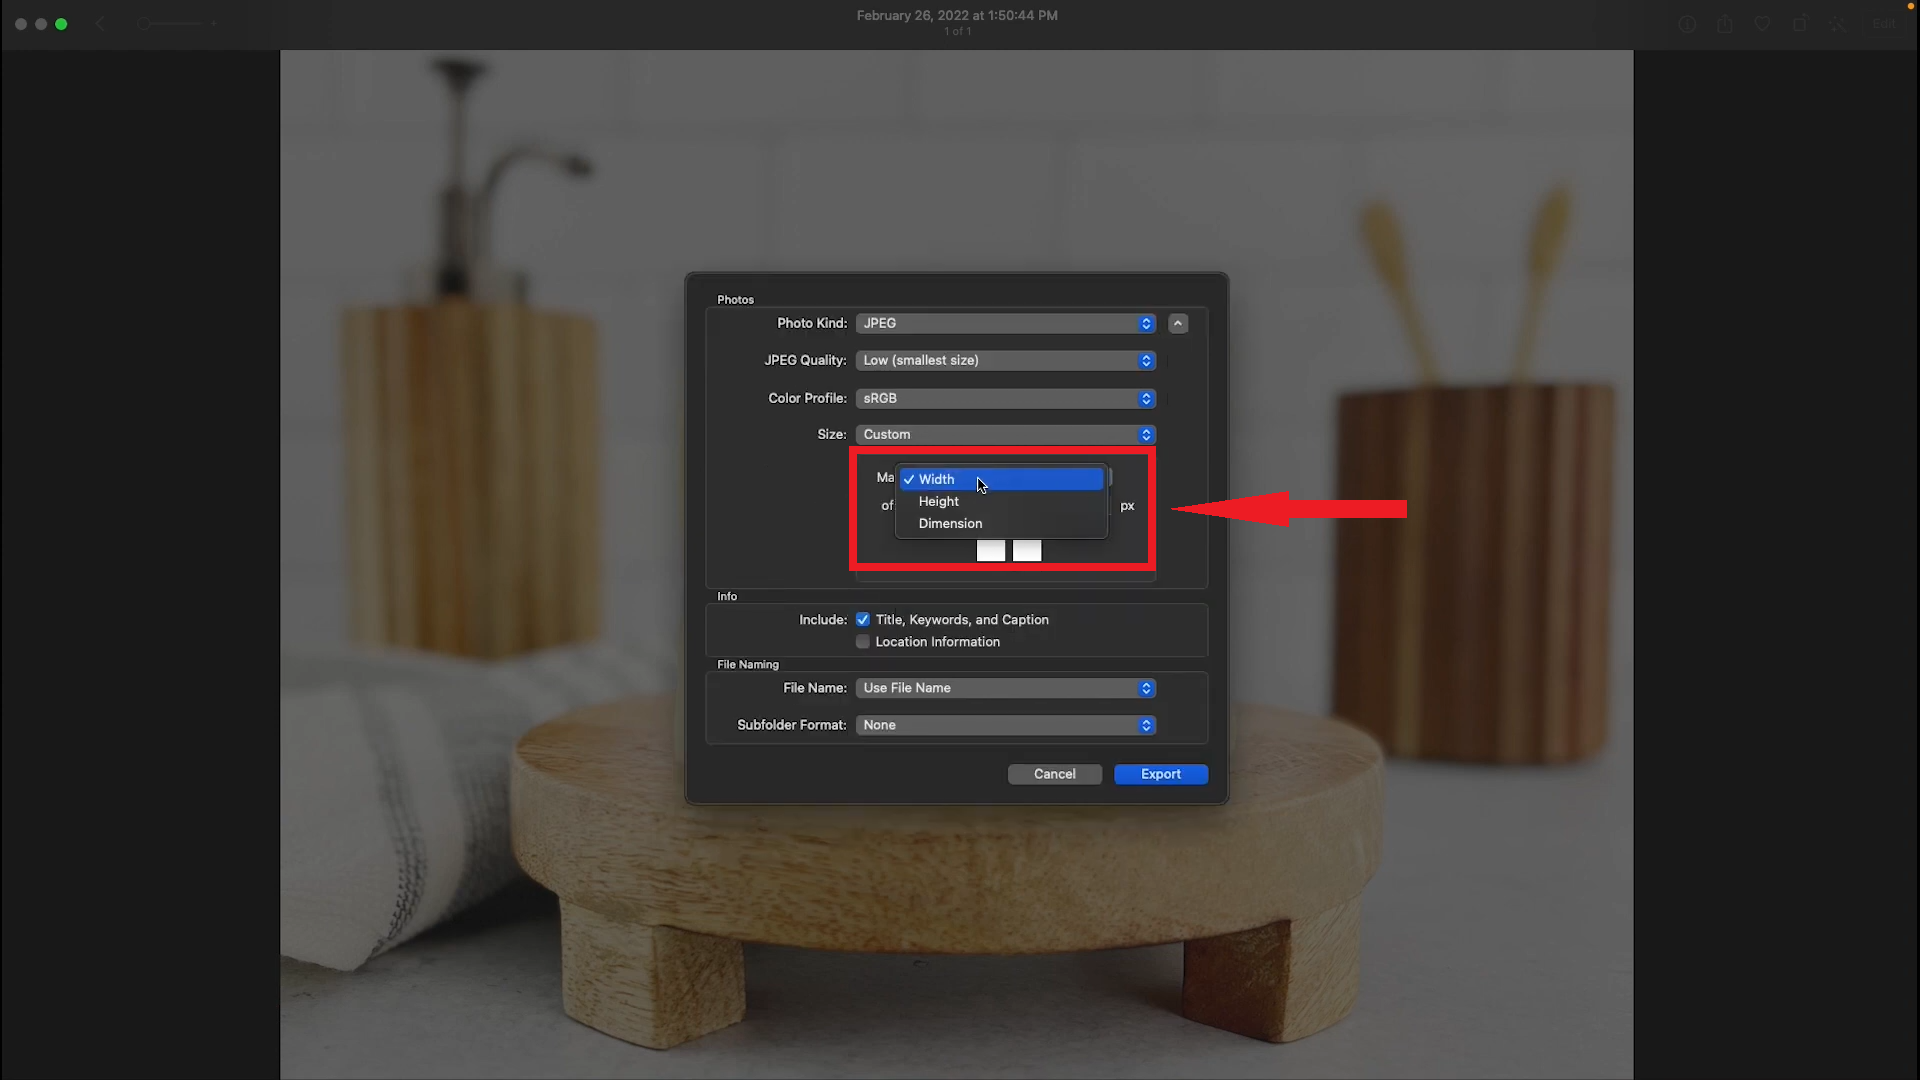This screenshot has width=1920, height=1080.
Task: Enable Location Information checkbox
Action: (863, 642)
